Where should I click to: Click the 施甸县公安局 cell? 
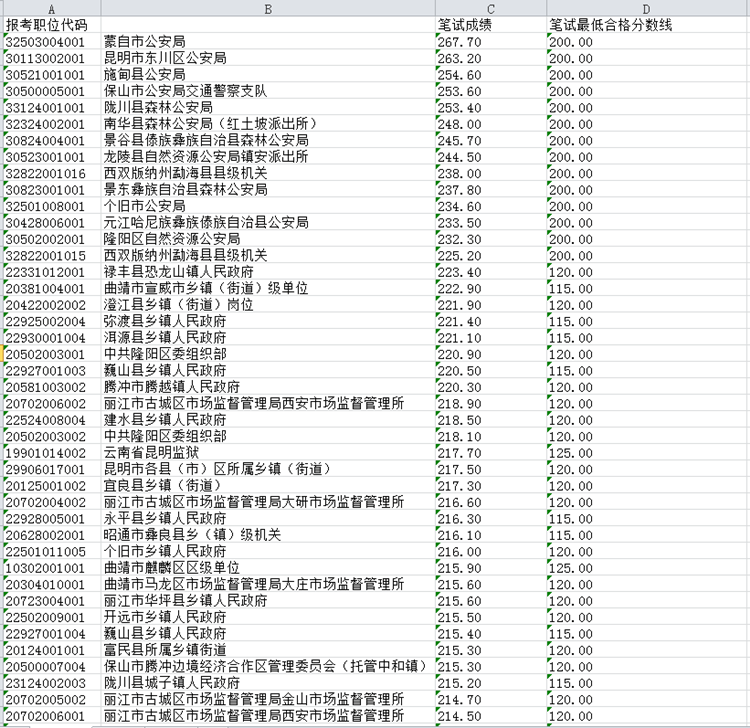pyautogui.click(x=268, y=75)
